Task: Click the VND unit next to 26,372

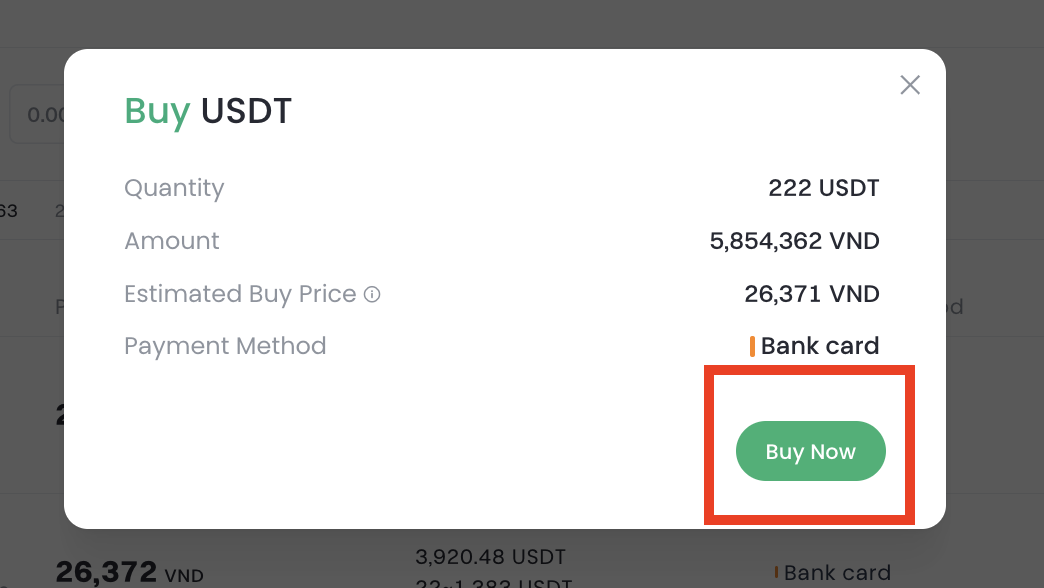Action: tap(184, 575)
